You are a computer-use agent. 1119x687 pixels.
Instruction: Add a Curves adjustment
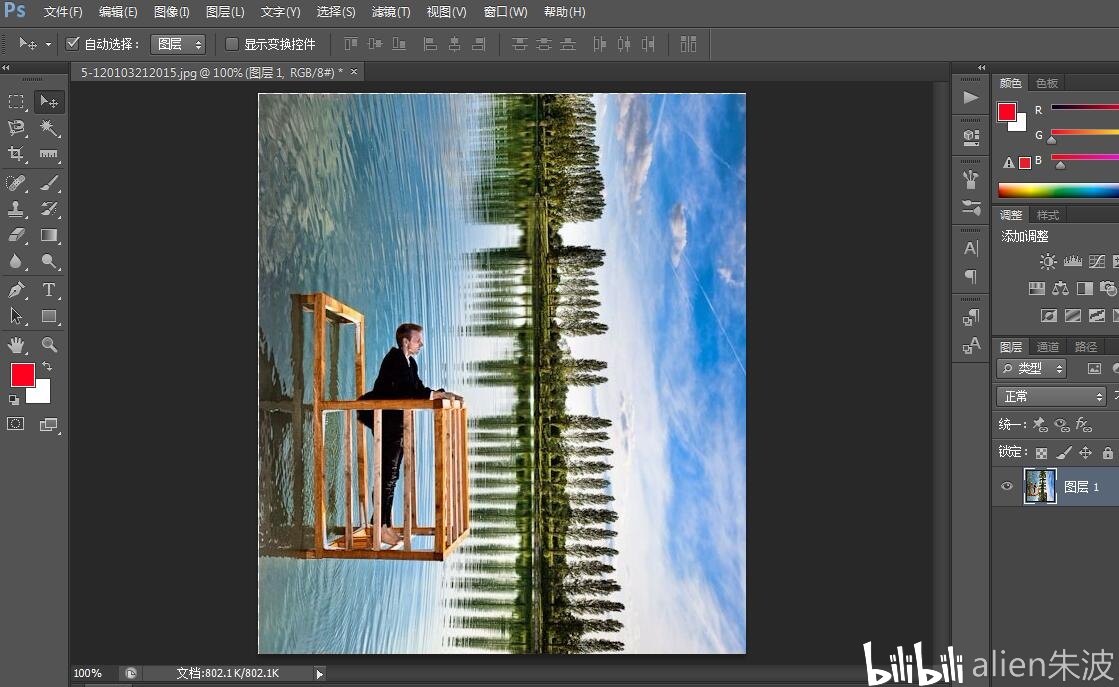(1097, 262)
